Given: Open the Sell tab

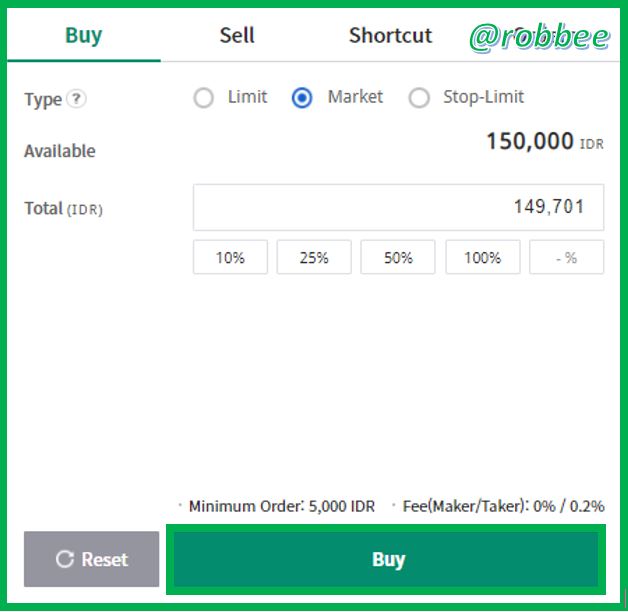Looking at the screenshot, I should point(237,36).
